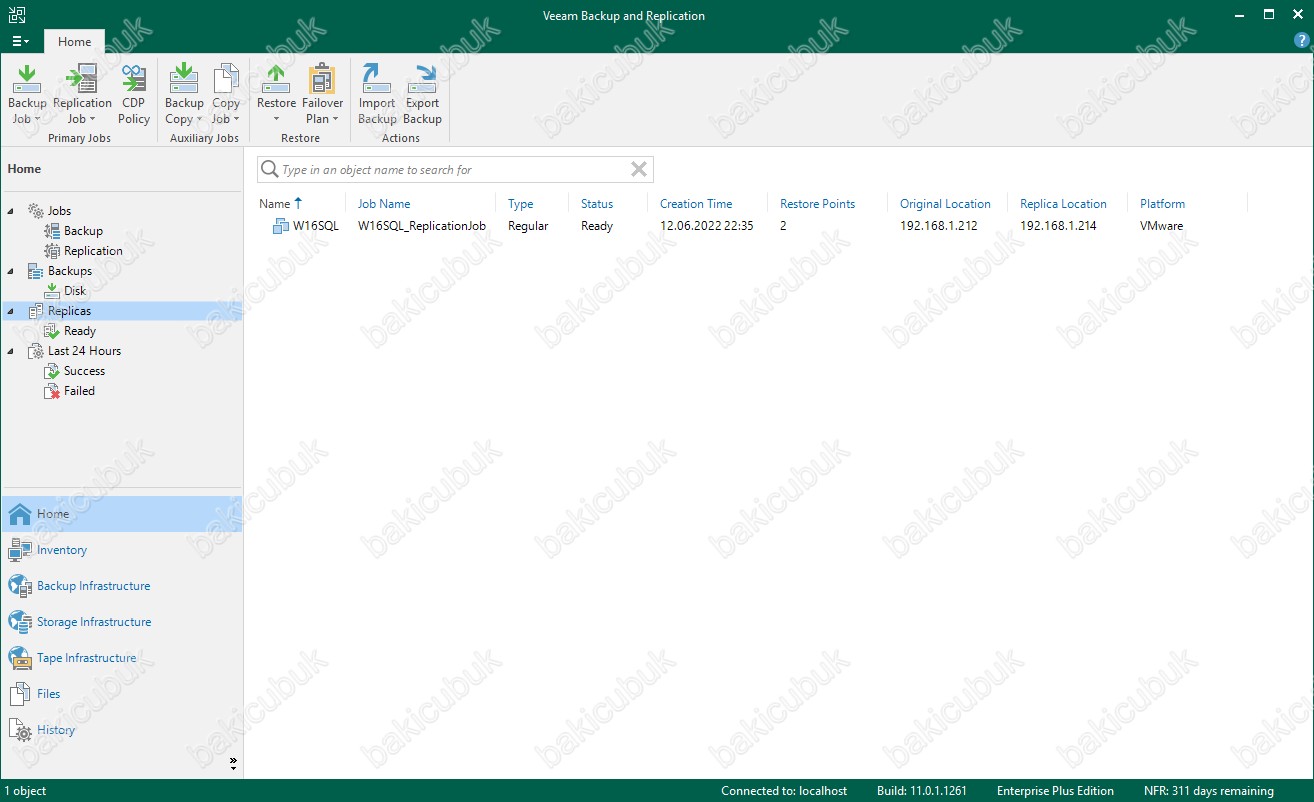Sort by the Type column
Image resolution: width=1314 pixels, height=802 pixels.
click(520, 204)
